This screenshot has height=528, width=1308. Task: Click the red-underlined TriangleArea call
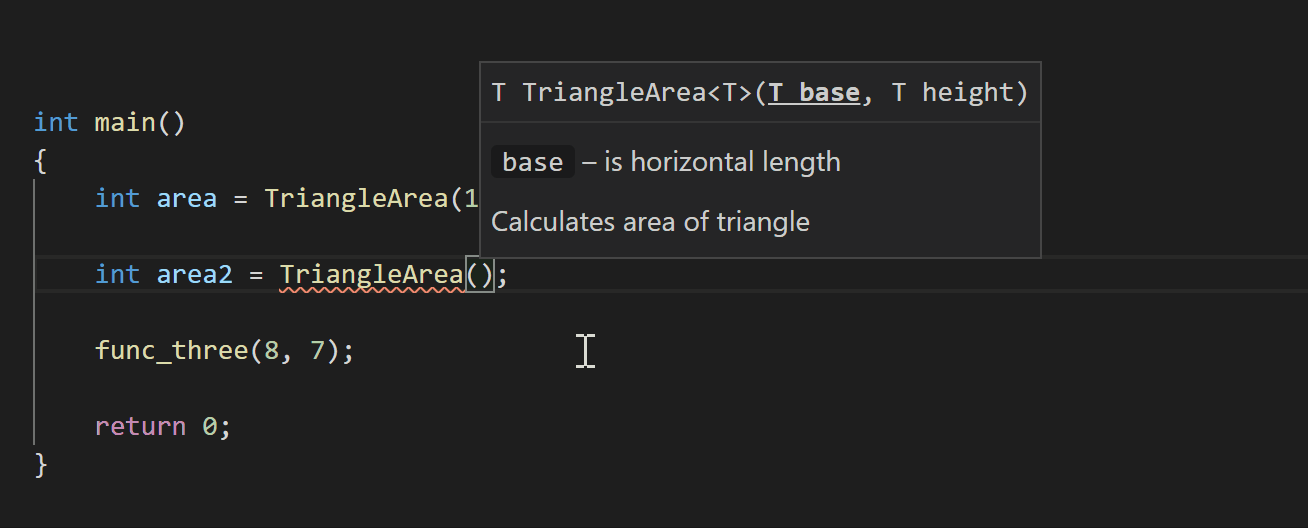pyautogui.click(x=371, y=275)
